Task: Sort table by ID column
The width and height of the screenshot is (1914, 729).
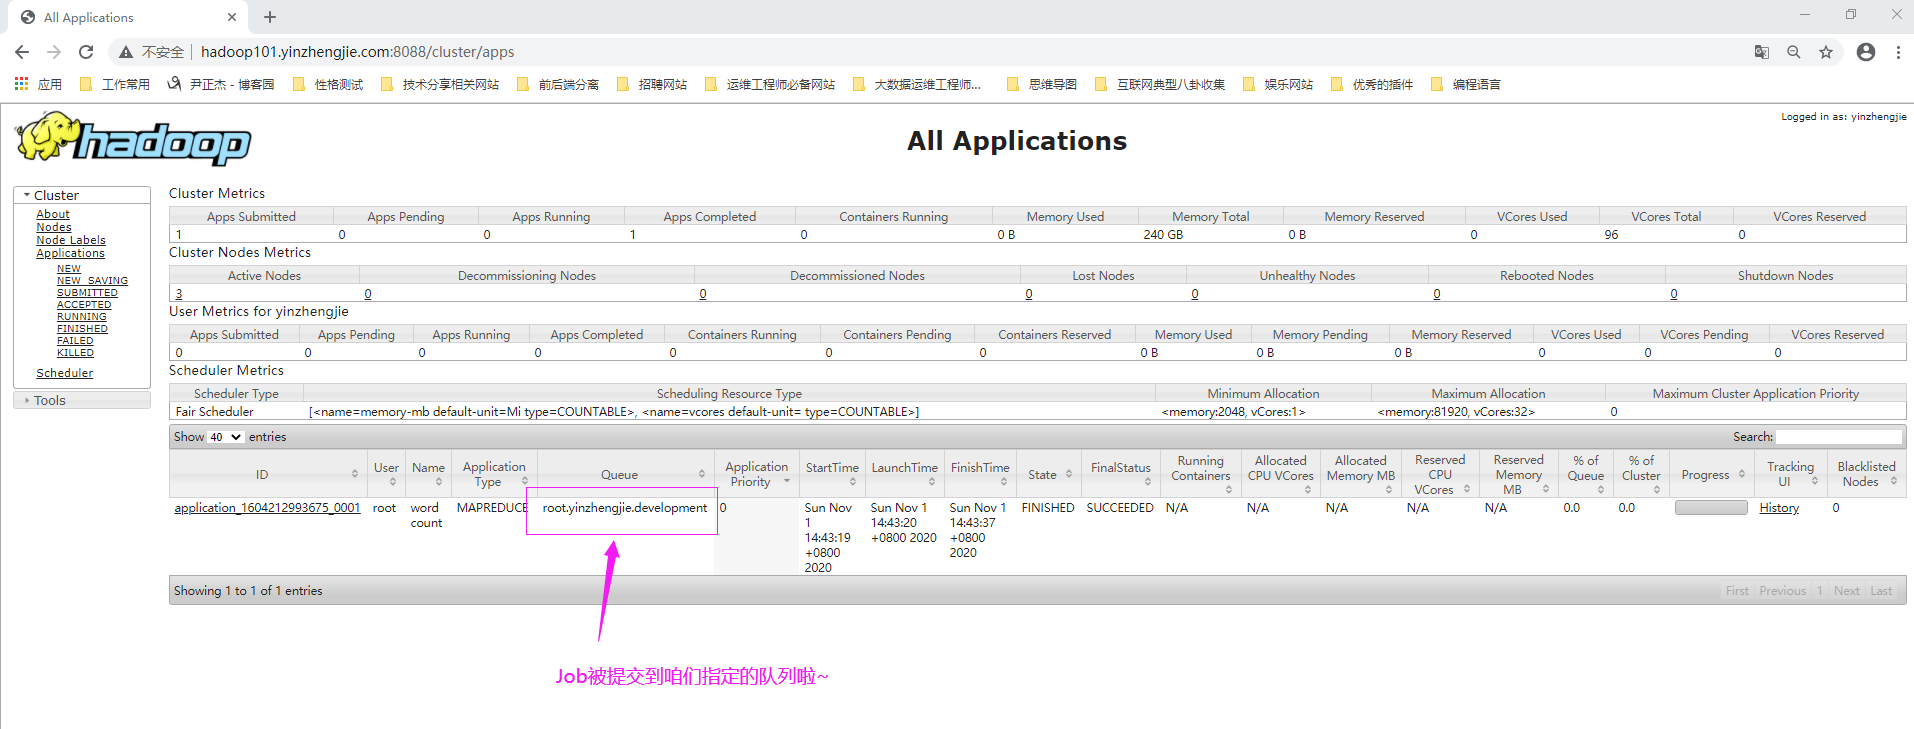Action: [x=266, y=474]
